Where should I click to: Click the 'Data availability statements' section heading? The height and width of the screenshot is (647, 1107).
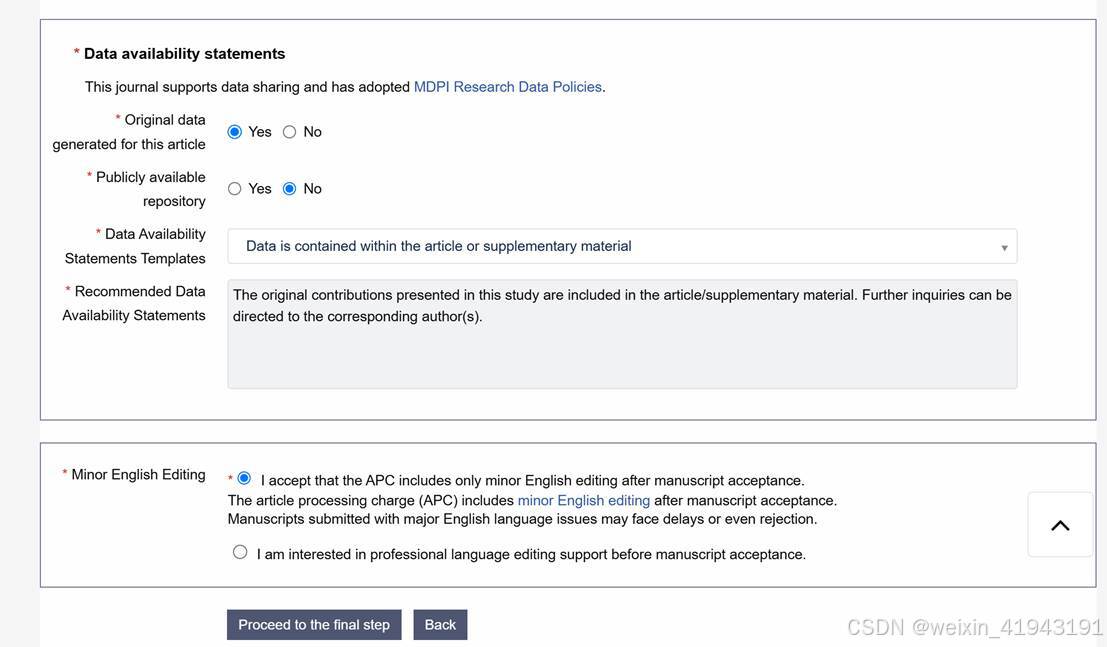pyautogui.click(x=184, y=54)
